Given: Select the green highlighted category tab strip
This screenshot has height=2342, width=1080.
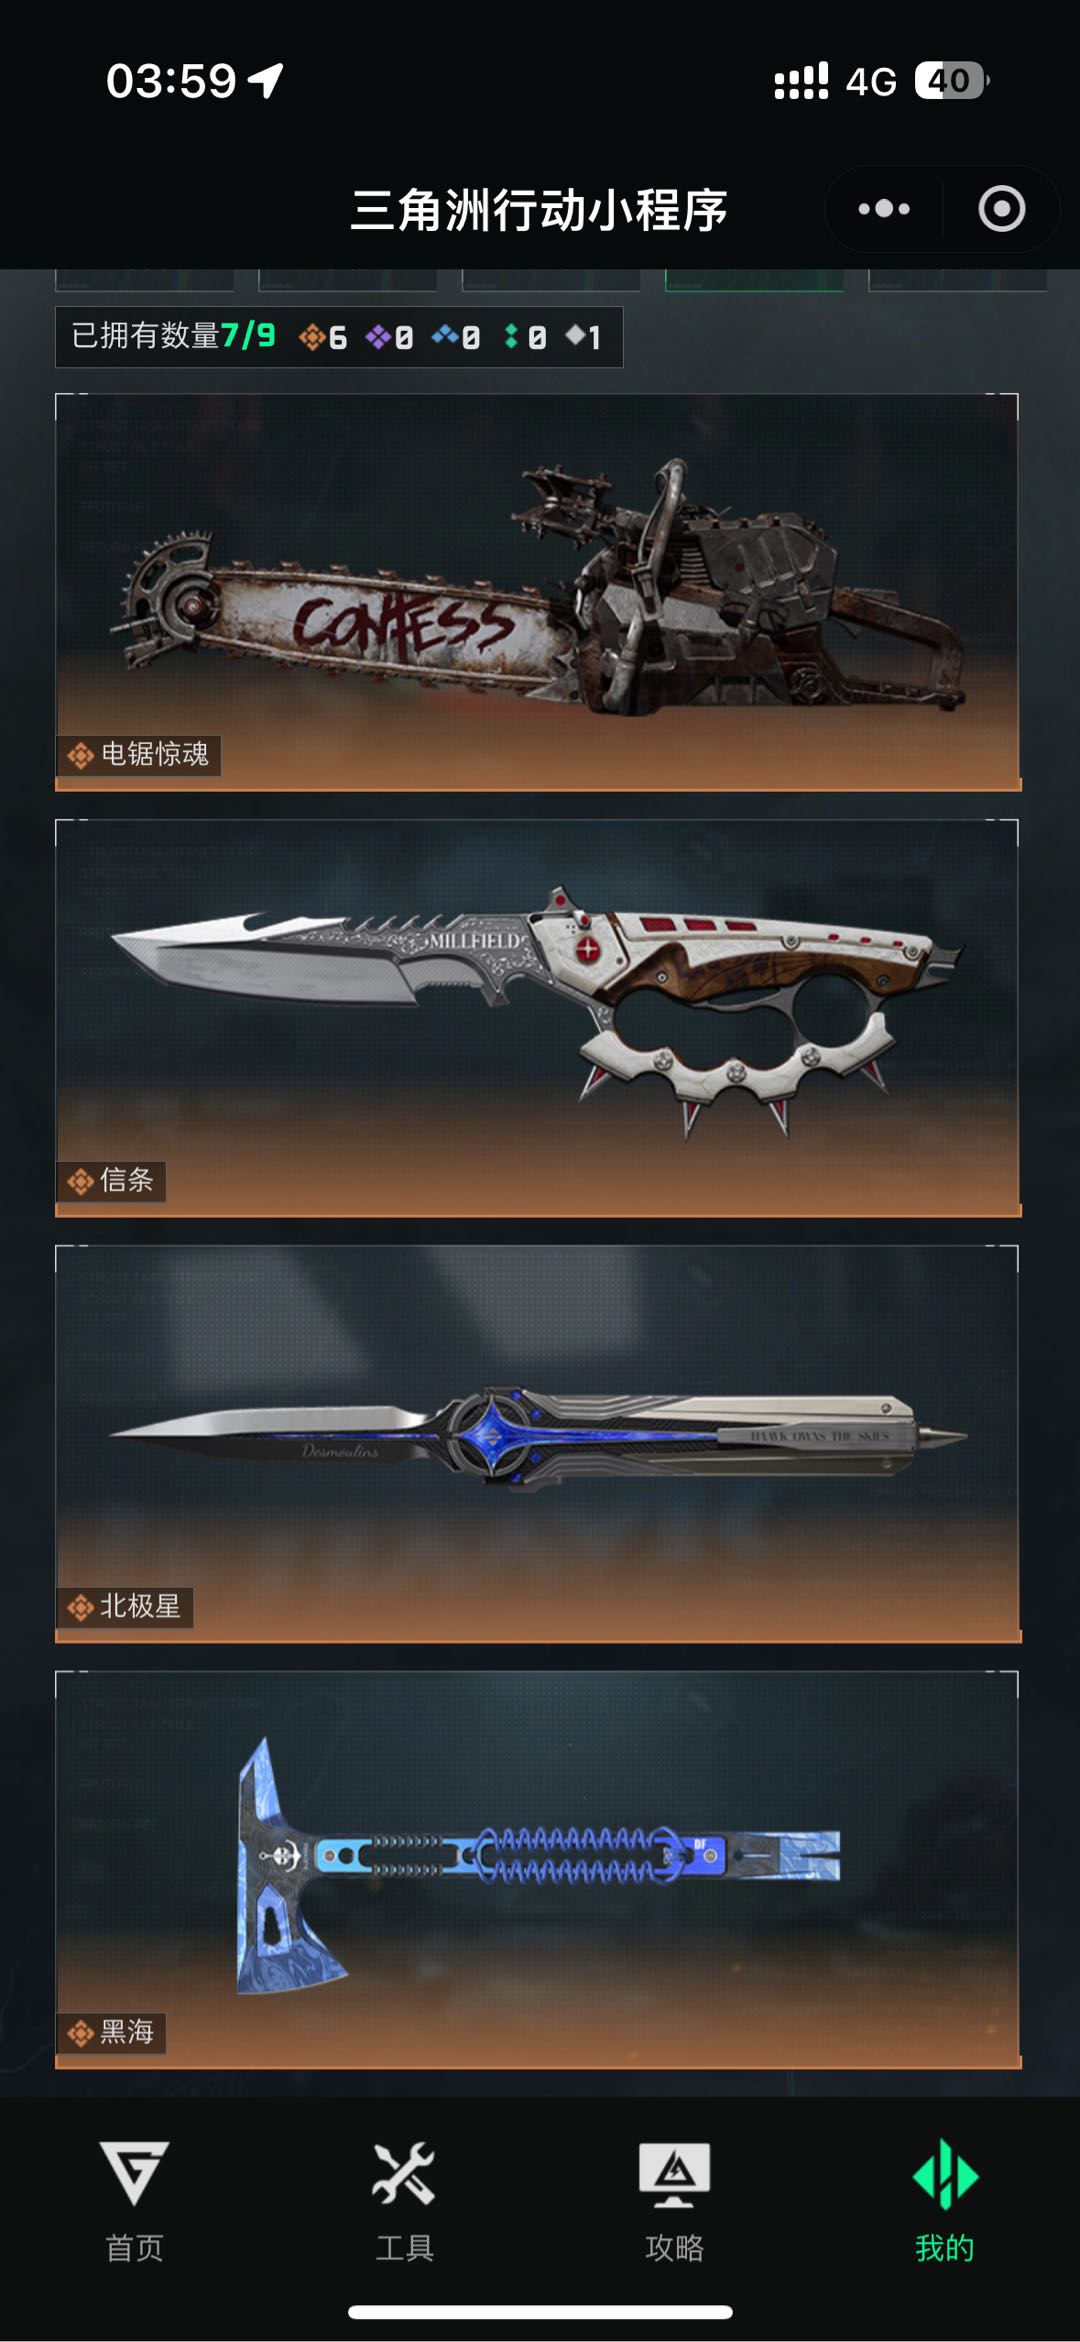Looking at the screenshot, I should pos(755,280).
